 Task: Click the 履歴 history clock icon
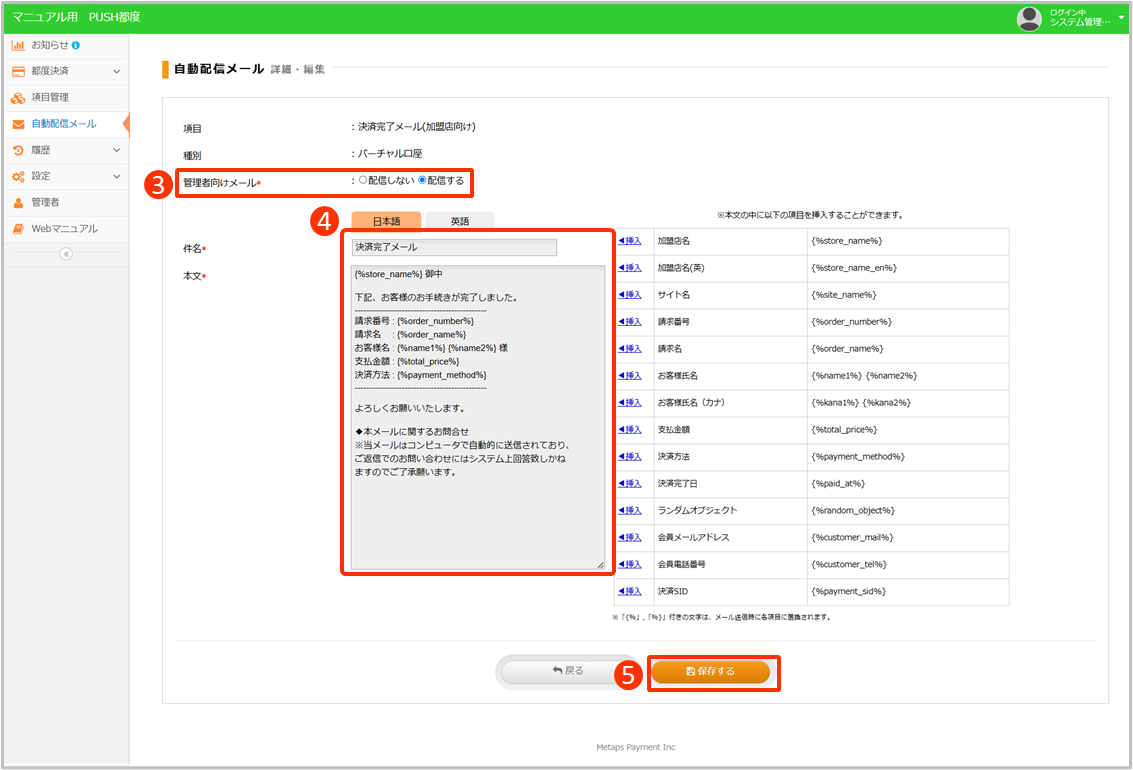(18, 150)
